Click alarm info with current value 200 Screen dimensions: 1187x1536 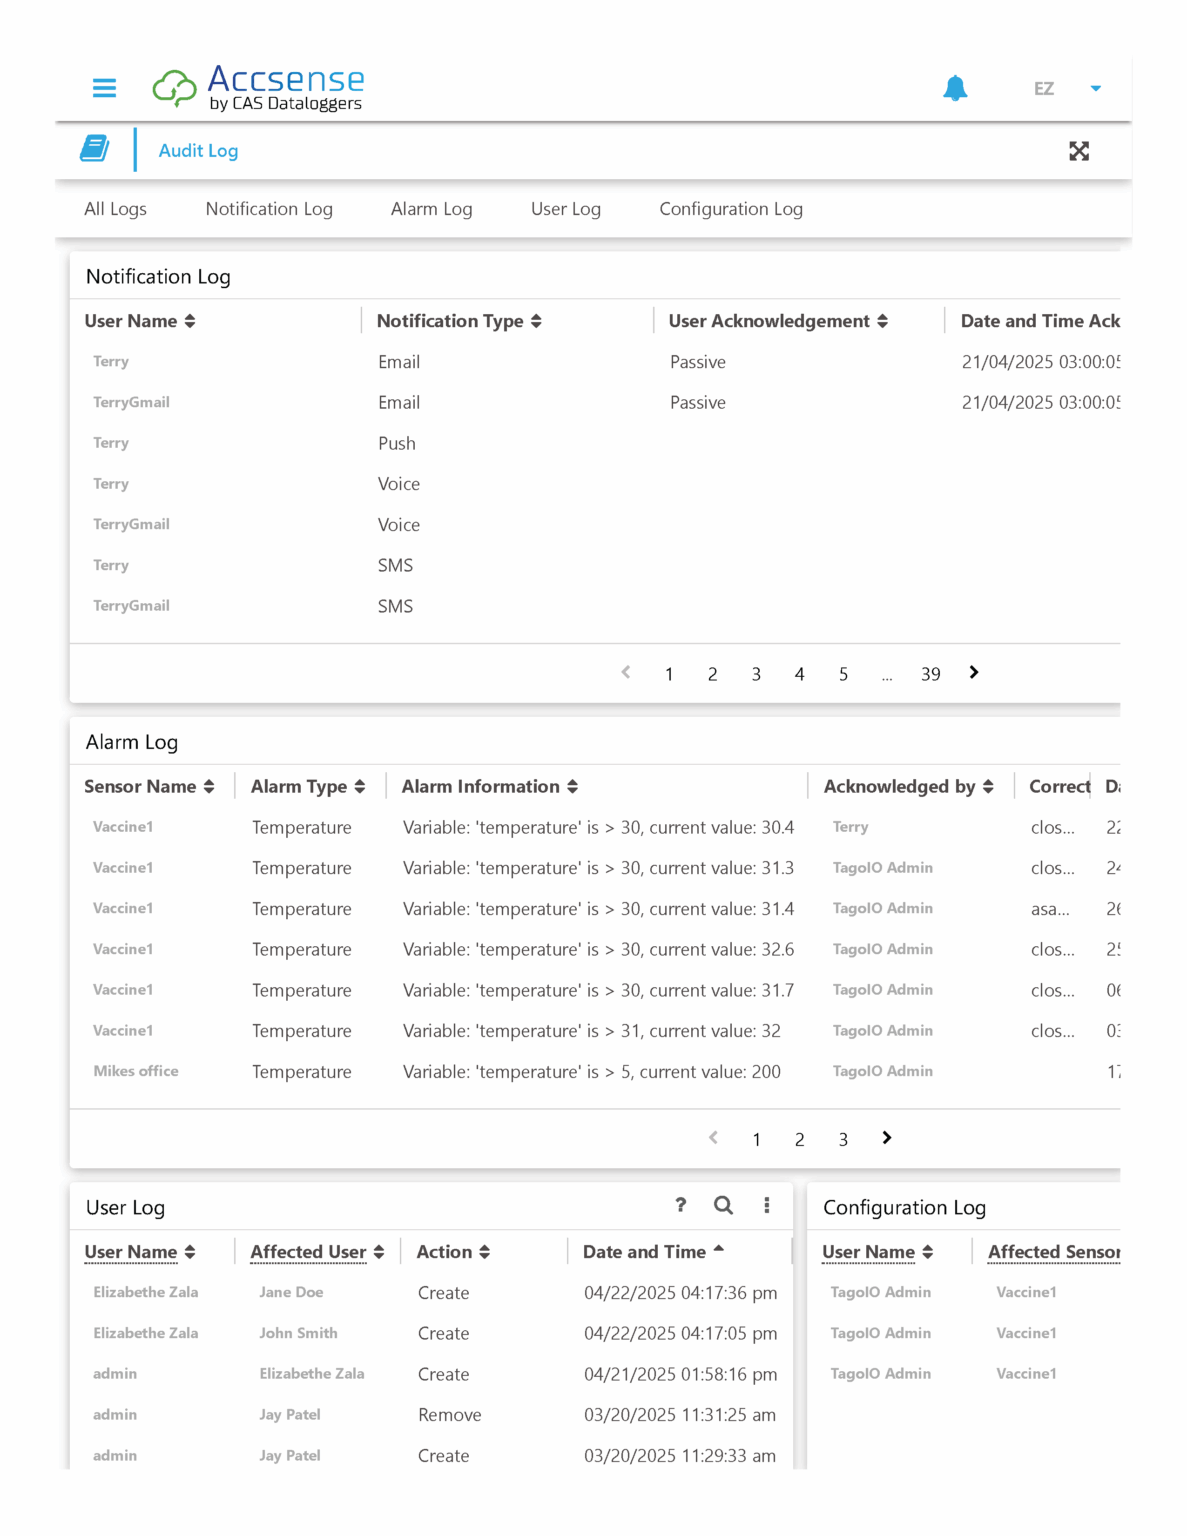(x=592, y=1071)
